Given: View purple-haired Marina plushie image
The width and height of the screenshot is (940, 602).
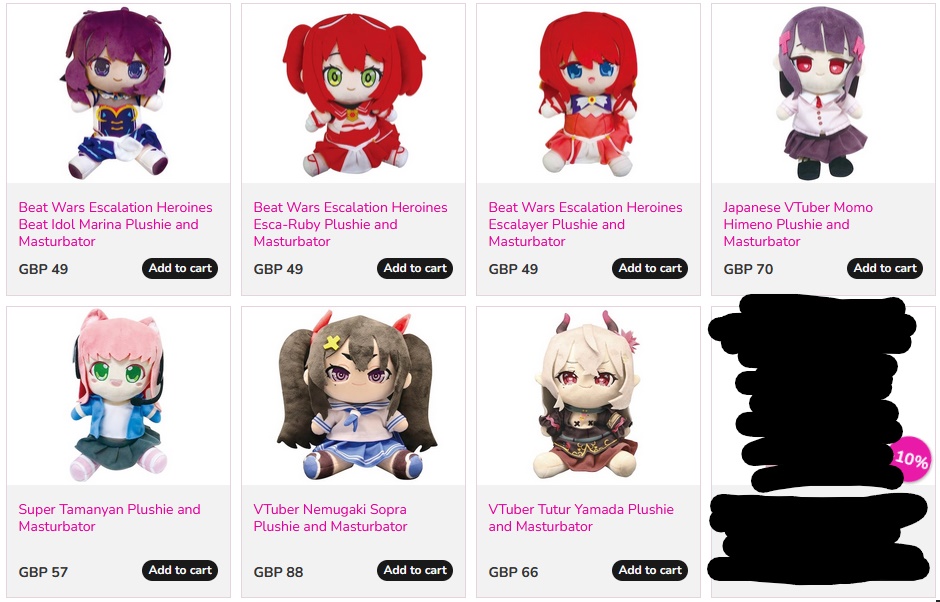Looking at the screenshot, I should [x=118, y=94].
